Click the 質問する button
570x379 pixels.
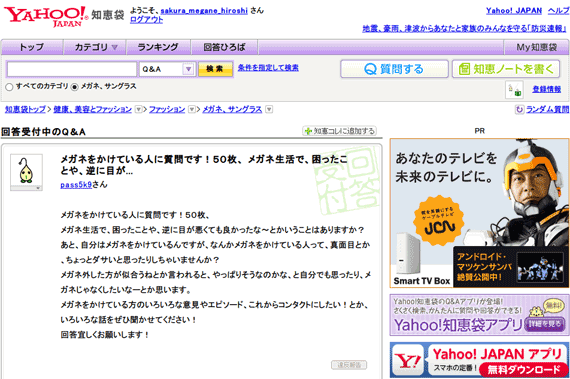(x=394, y=69)
